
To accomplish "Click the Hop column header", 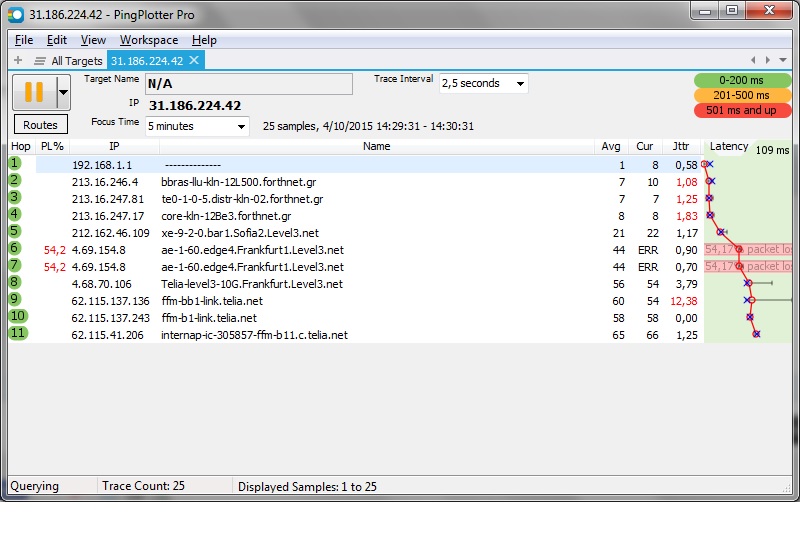I will (x=21, y=146).
